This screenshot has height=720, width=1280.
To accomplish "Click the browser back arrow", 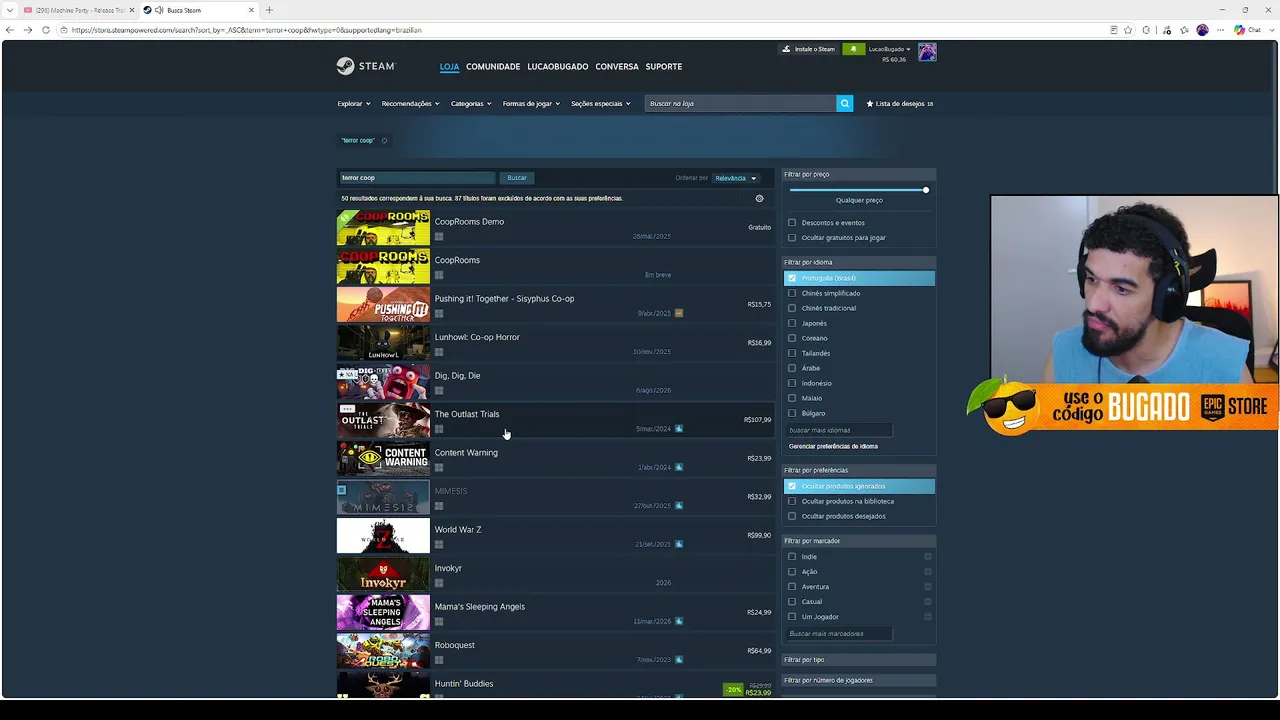I will pyautogui.click(x=10, y=30).
